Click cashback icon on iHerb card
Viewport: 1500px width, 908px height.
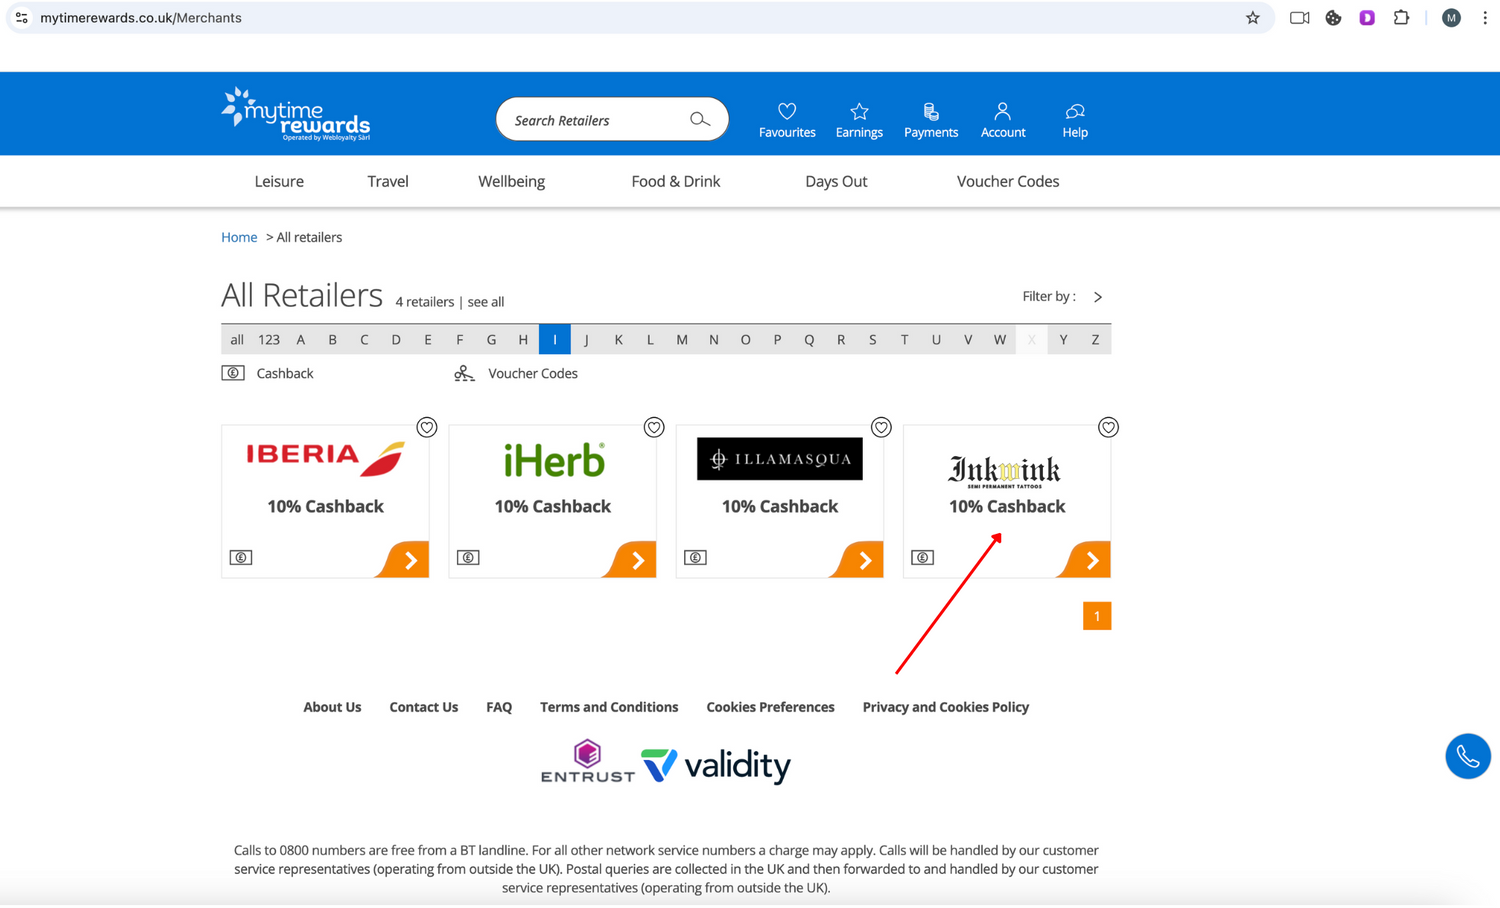coord(468,557)
